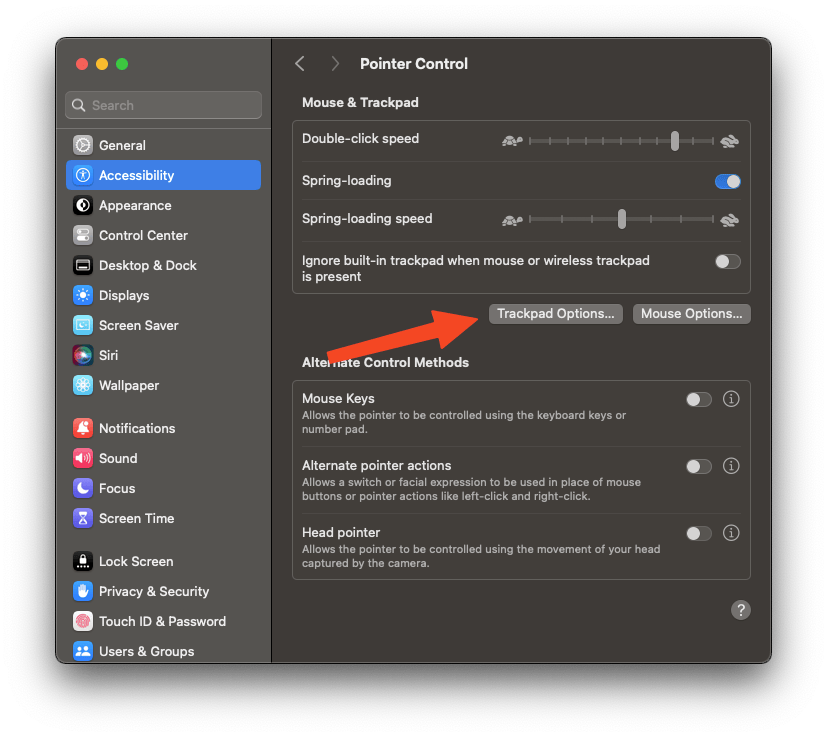Select the Siri icon in sidebar

83,355
